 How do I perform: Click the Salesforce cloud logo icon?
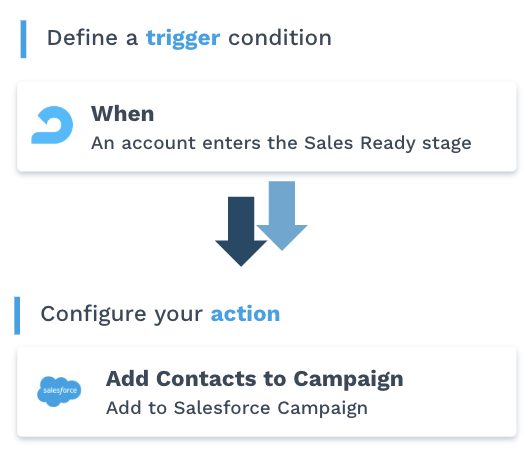(x=59, y=391)
